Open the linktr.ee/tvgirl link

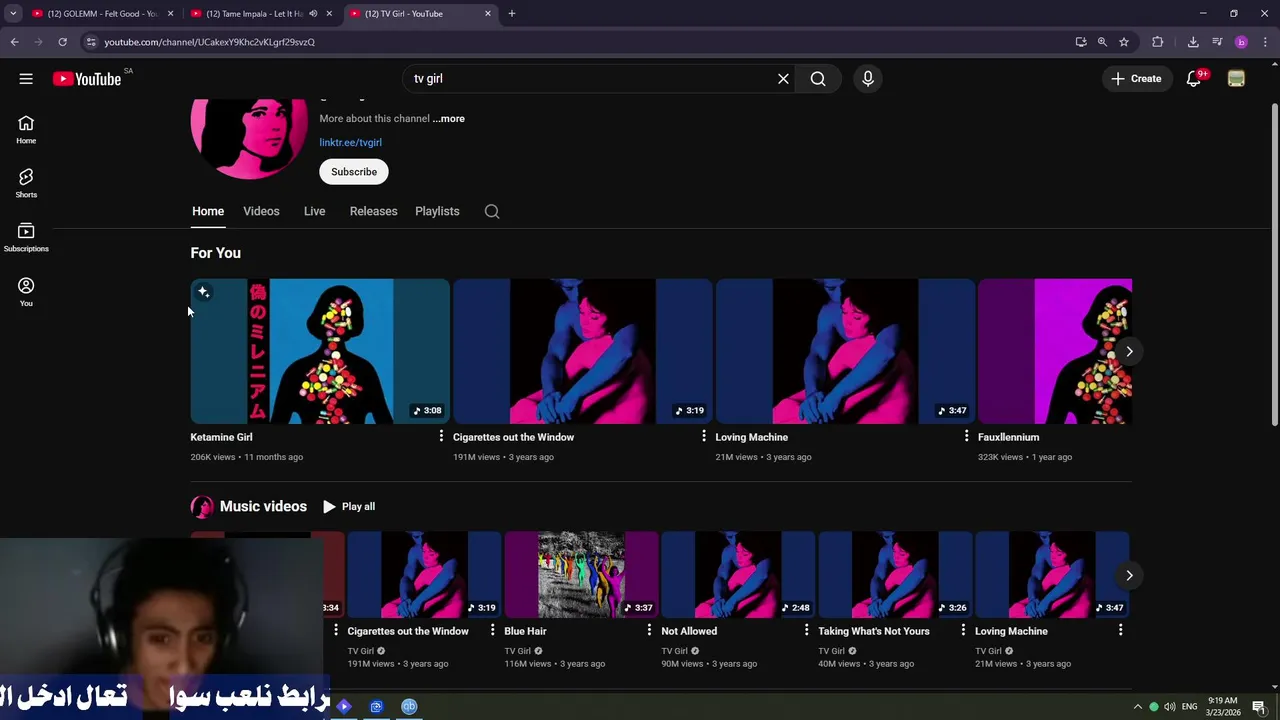coord(350,142)
